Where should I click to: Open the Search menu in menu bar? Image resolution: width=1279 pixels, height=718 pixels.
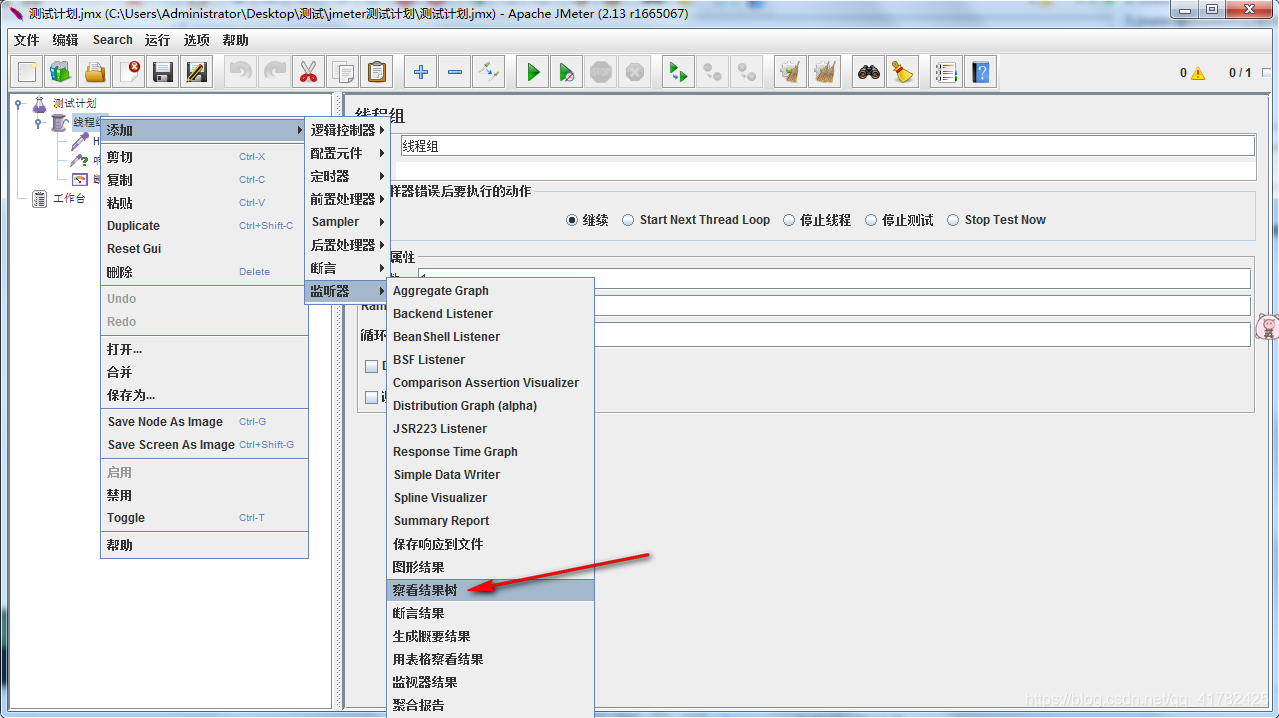point(113,40)
